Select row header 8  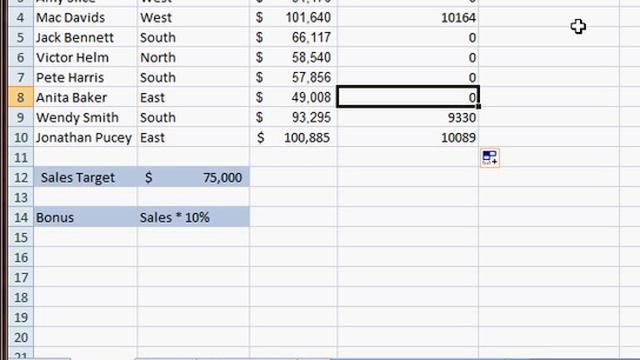coord(21,98)
